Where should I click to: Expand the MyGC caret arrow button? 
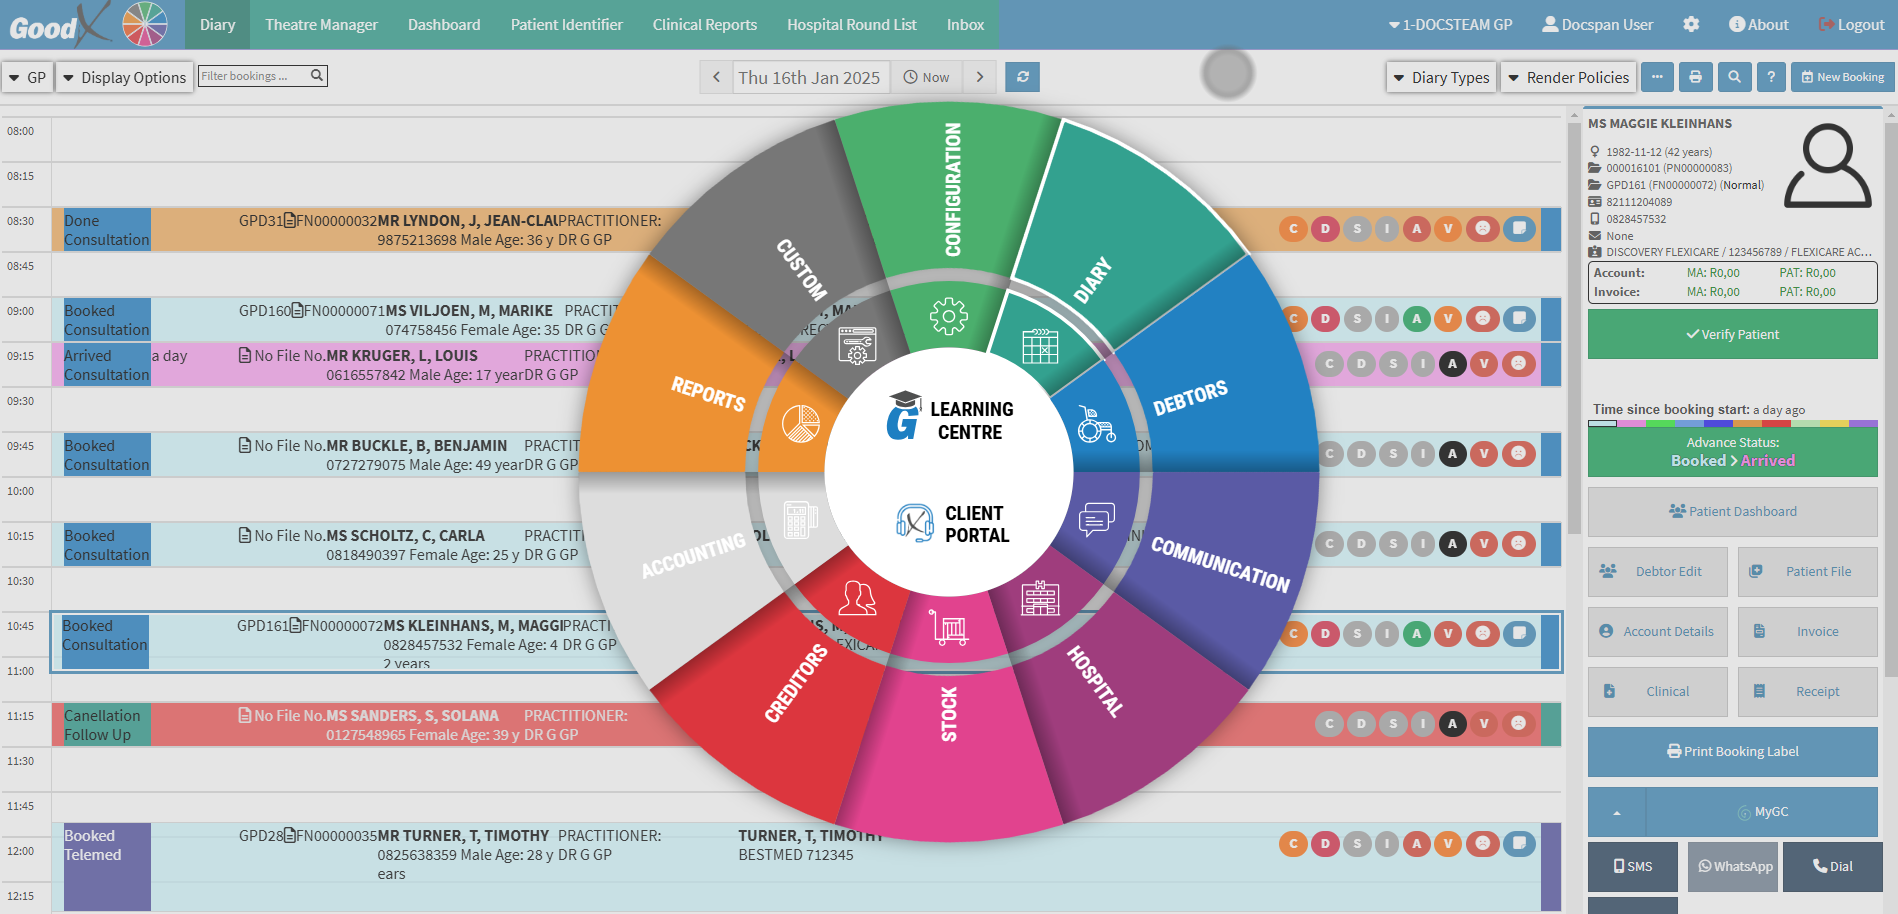point(1617,812)
